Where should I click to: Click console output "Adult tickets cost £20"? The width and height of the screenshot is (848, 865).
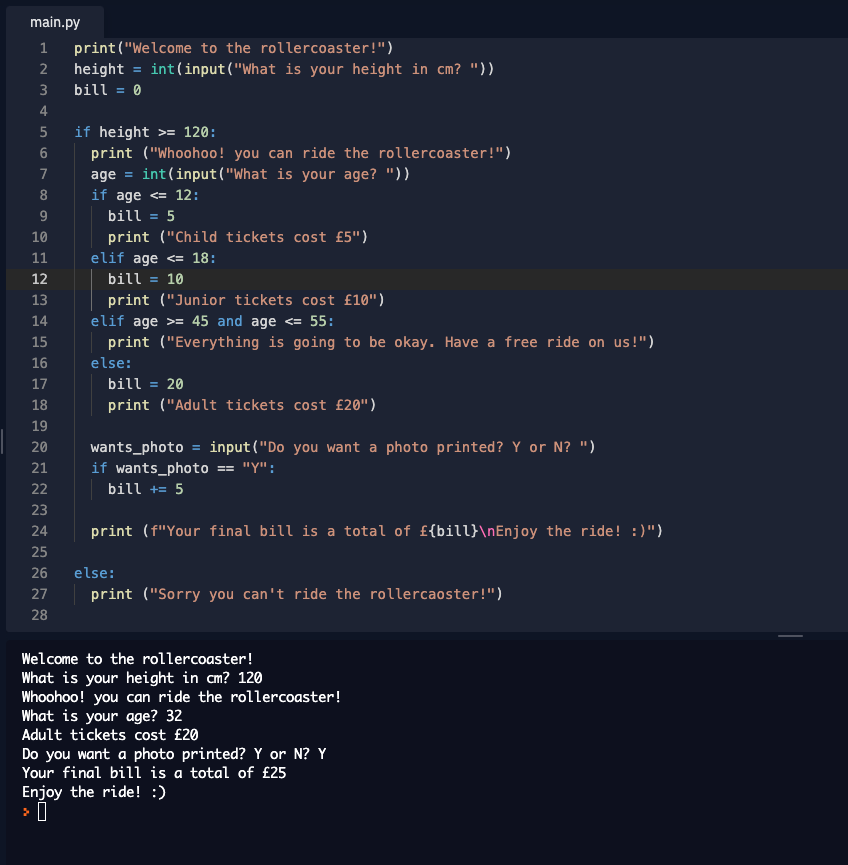(x=110, y=735)
